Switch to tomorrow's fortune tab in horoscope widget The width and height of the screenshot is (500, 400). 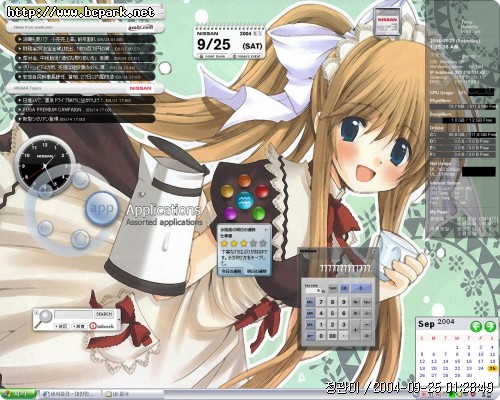tap(257, 271)
